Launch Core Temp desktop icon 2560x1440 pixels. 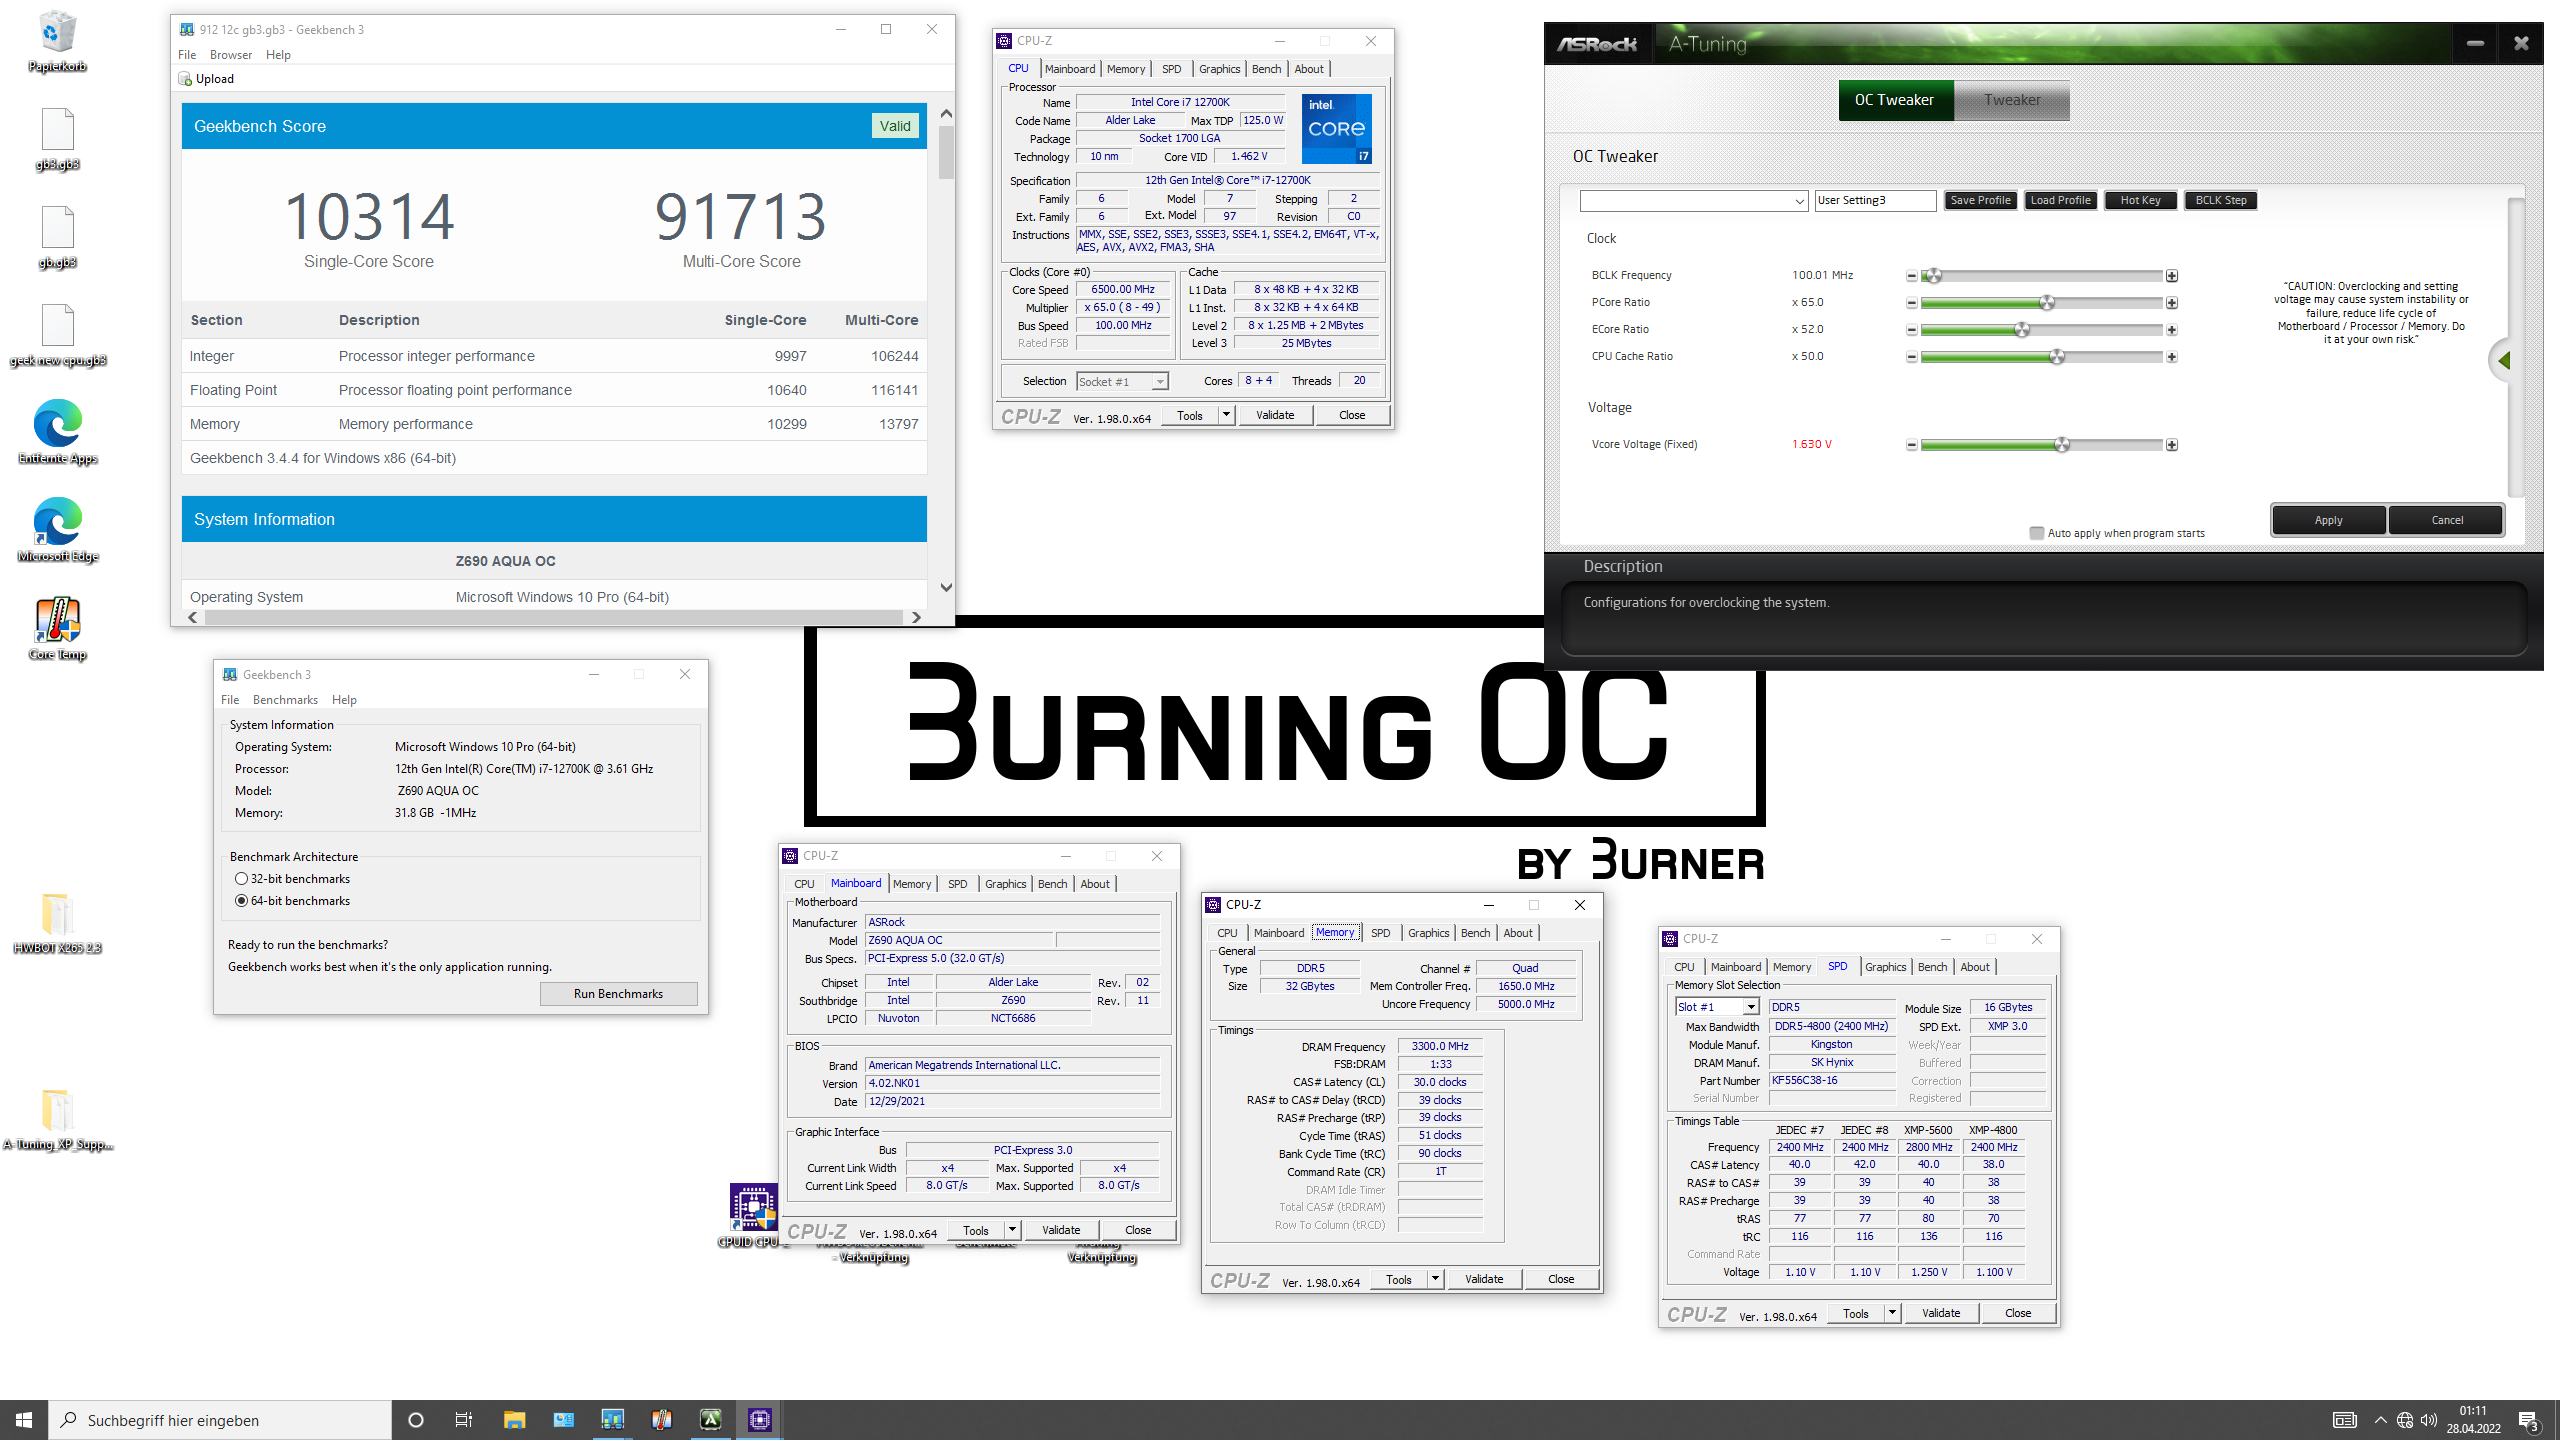click(x=57, y=628)
